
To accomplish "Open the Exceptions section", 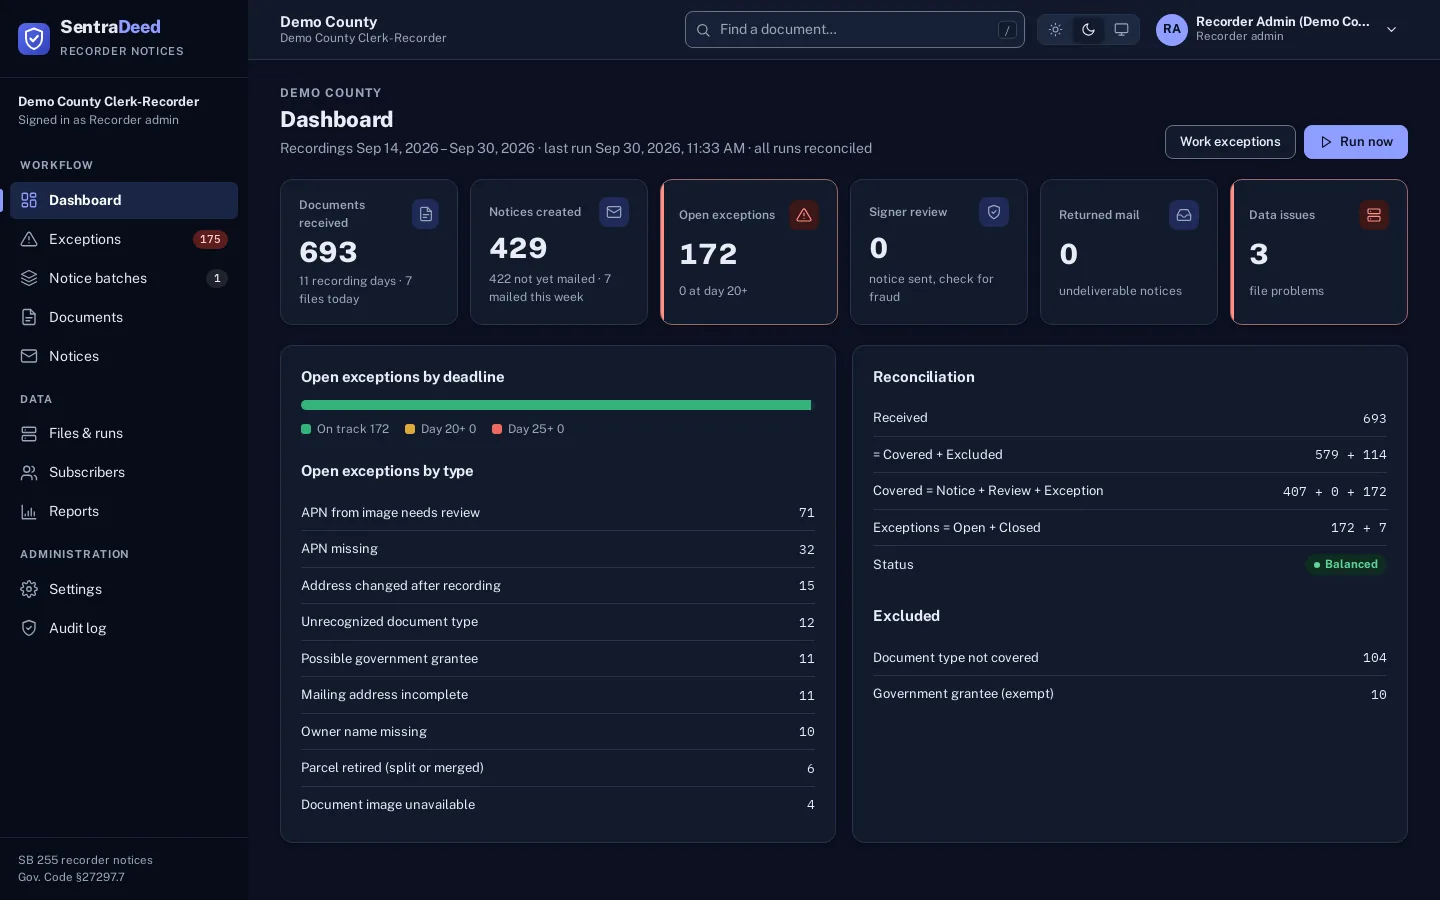I will (124, 239).
